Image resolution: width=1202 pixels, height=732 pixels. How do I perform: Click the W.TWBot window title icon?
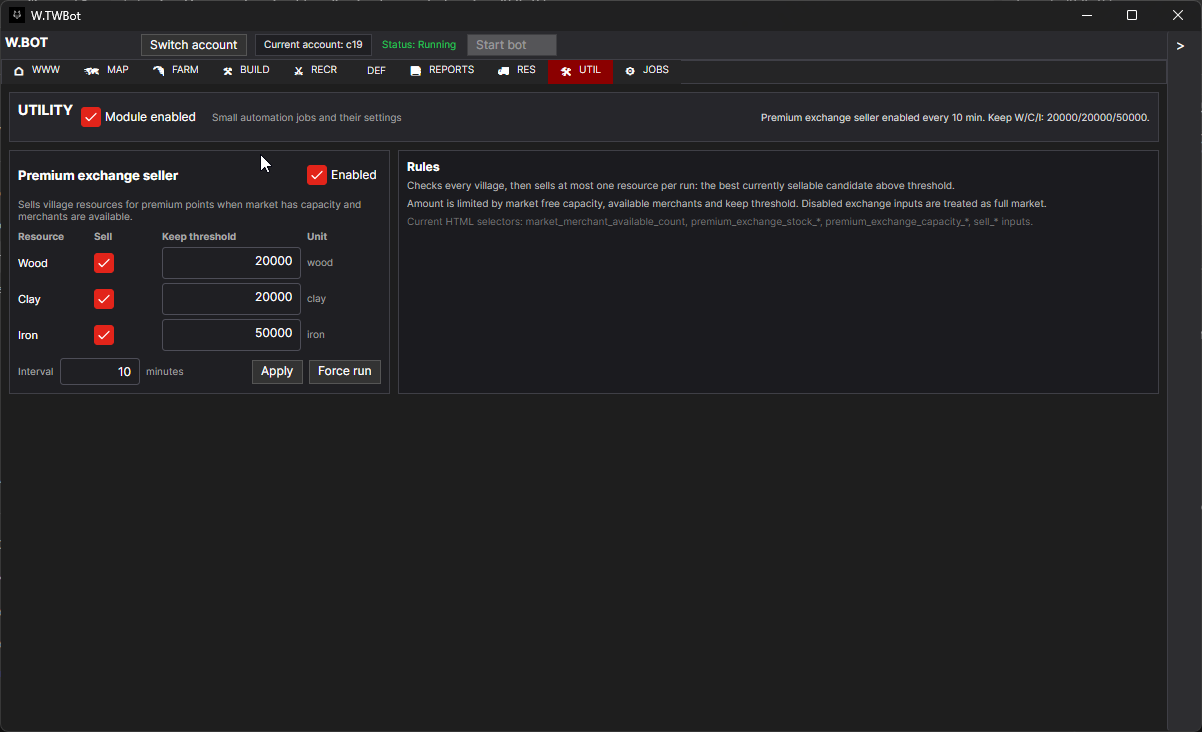[x=16, y=15]
